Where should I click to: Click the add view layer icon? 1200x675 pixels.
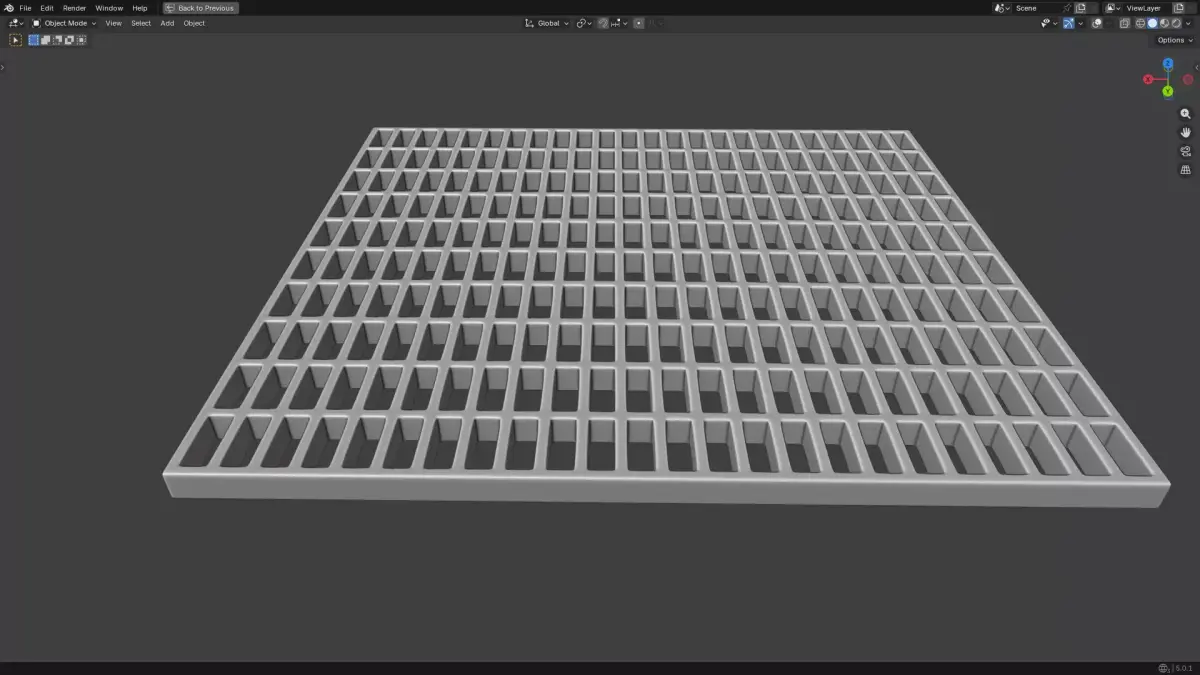point(1178,8)
